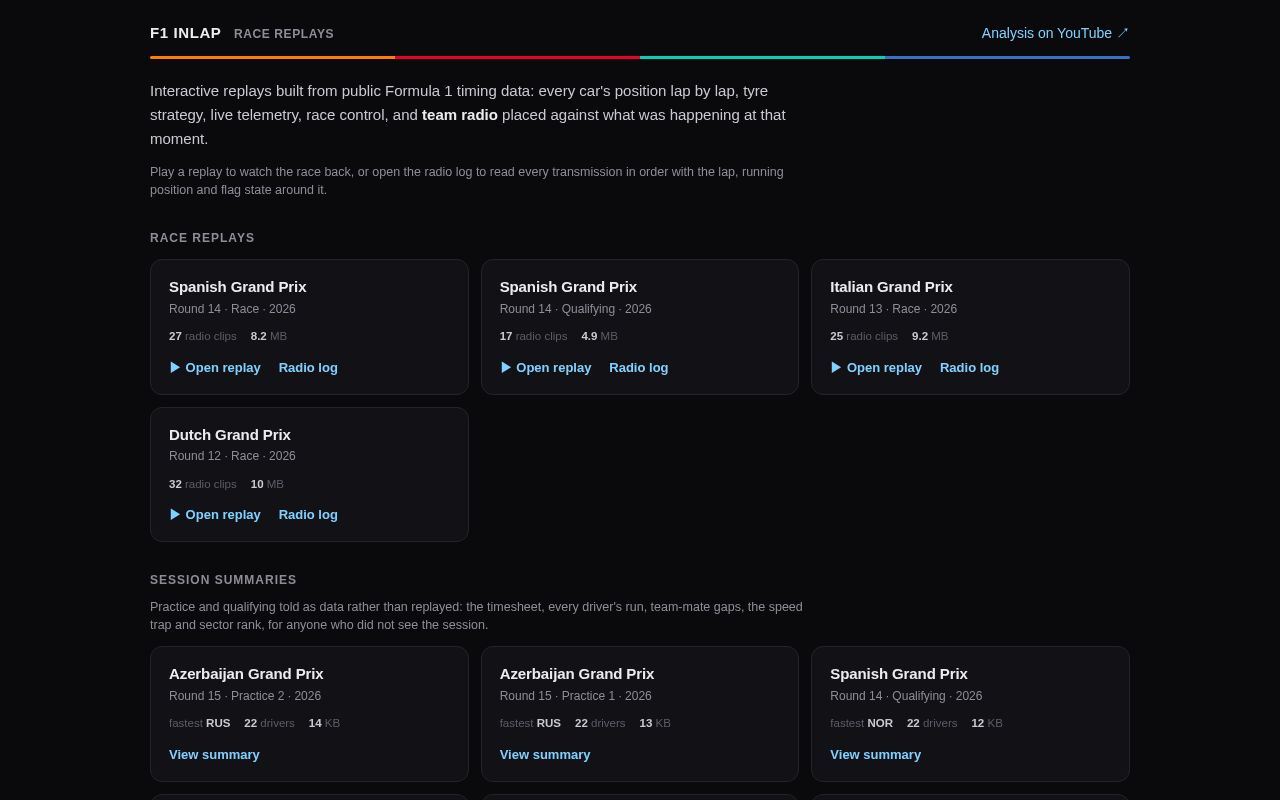Viewport: 1280px width, 800px height.
Task: Open Radio log for Spanish Grand Prix Race
Action: pos(308,367)
